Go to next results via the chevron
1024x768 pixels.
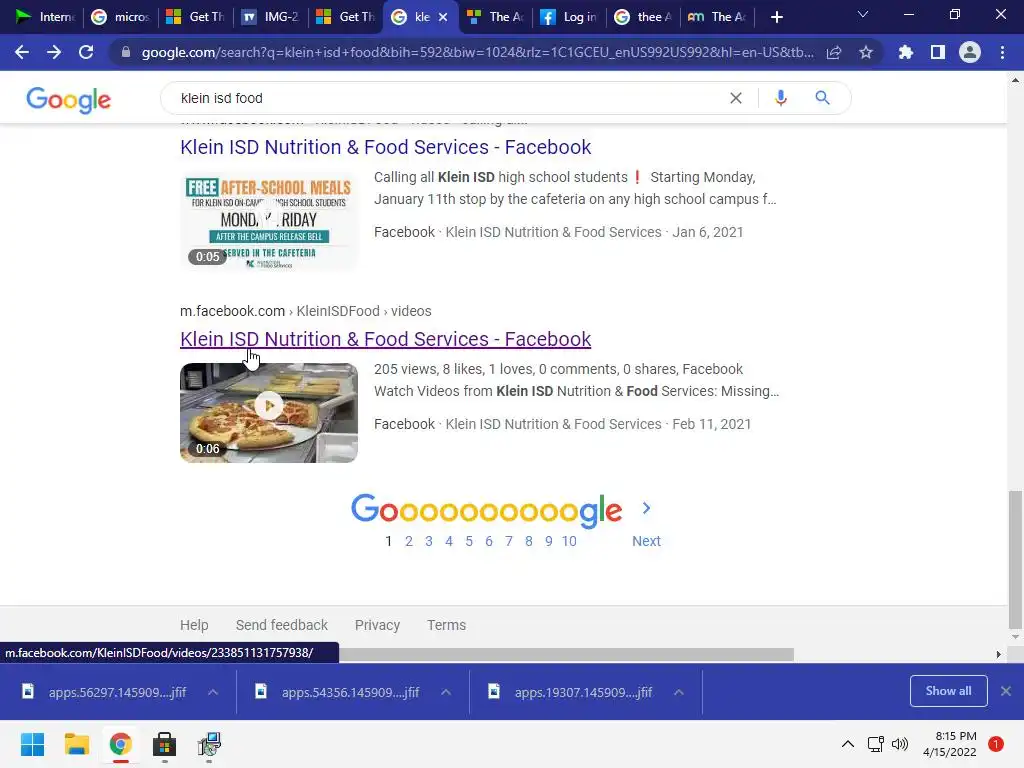click(x=646, y=508)
